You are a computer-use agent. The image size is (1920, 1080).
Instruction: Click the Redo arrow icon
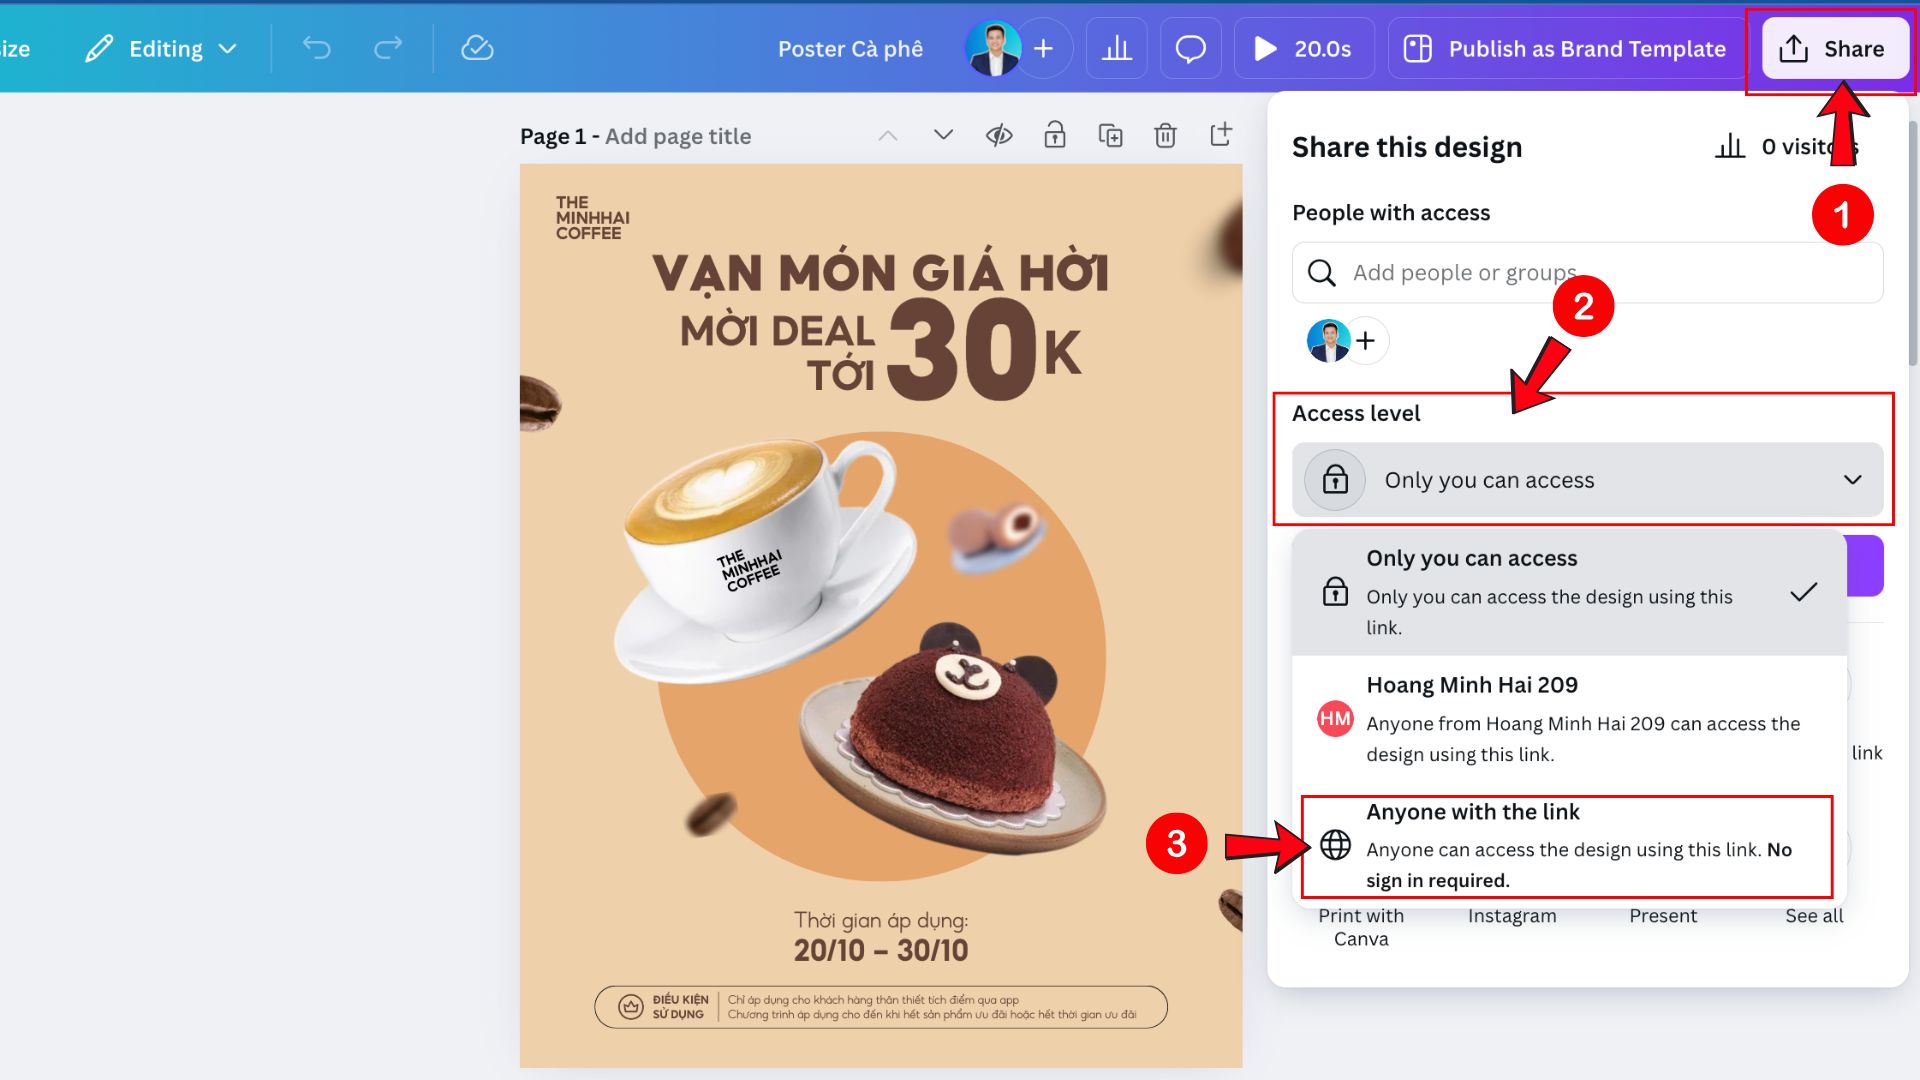pos(388,48)
